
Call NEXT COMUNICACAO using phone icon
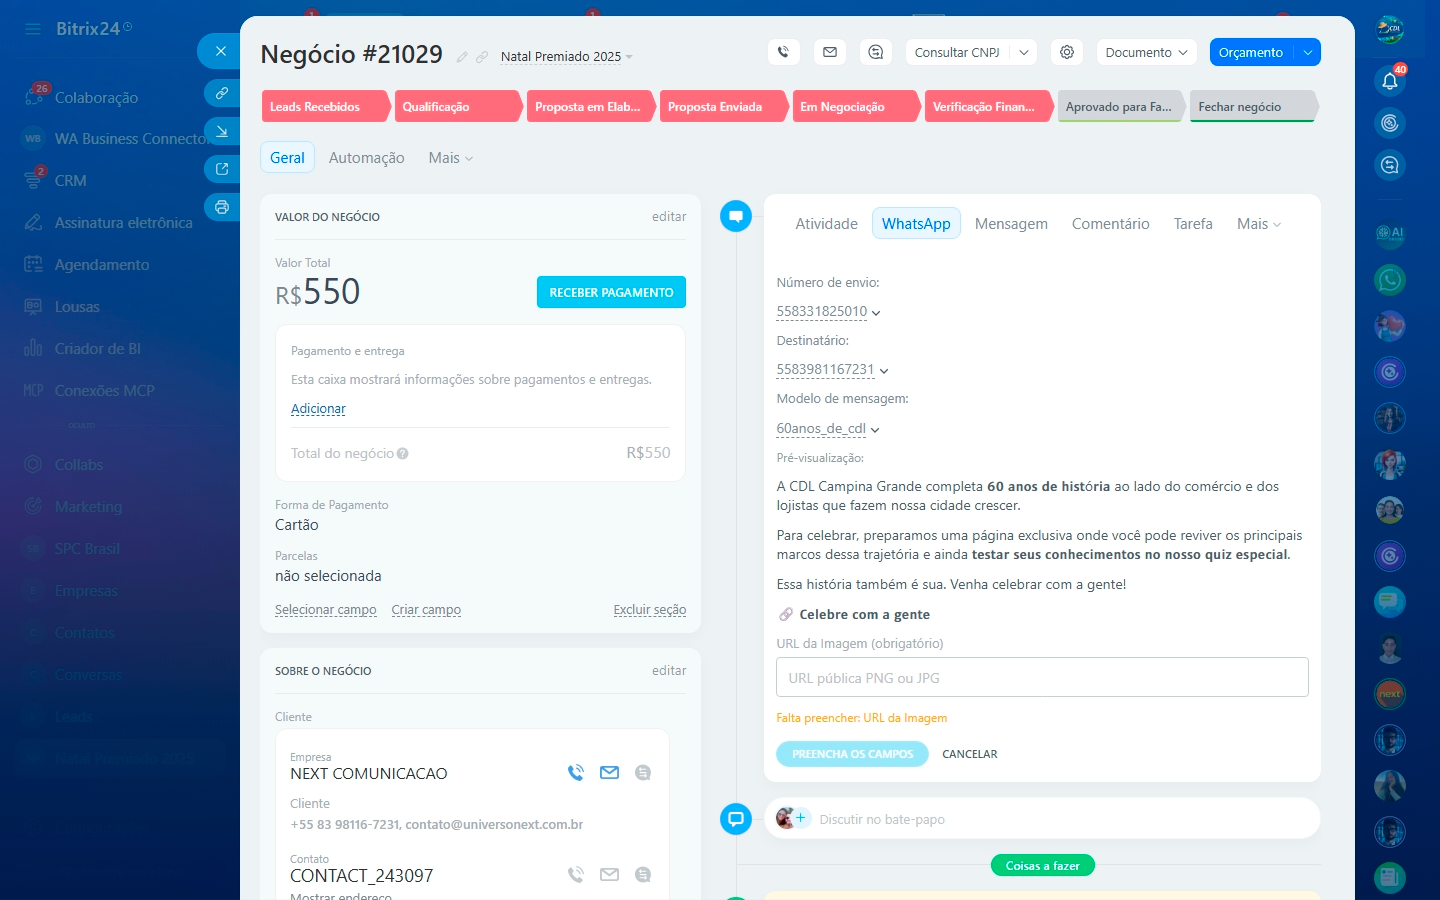coord(576,772)
